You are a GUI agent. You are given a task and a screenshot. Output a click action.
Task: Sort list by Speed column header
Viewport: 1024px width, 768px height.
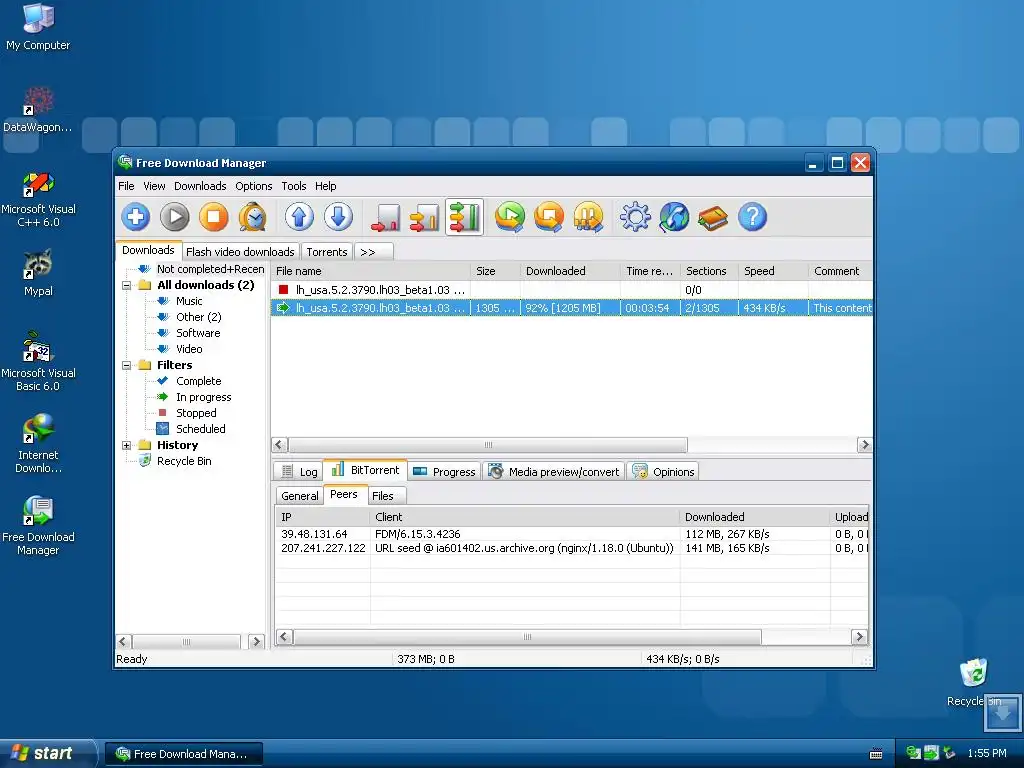773,271
